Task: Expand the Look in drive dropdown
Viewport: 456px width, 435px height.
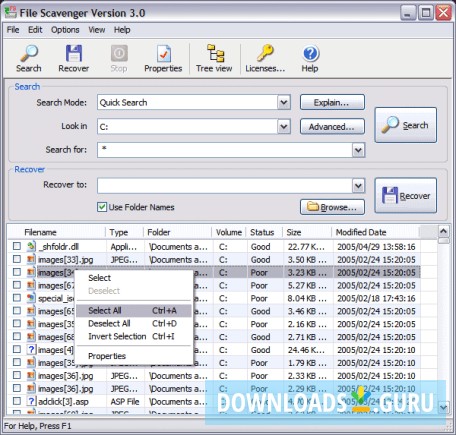Action: [284, 126]
